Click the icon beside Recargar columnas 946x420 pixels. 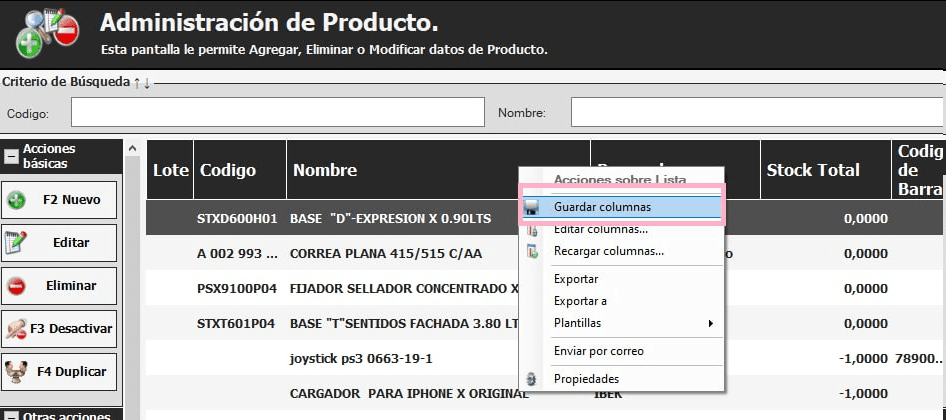tap(533, 251)
